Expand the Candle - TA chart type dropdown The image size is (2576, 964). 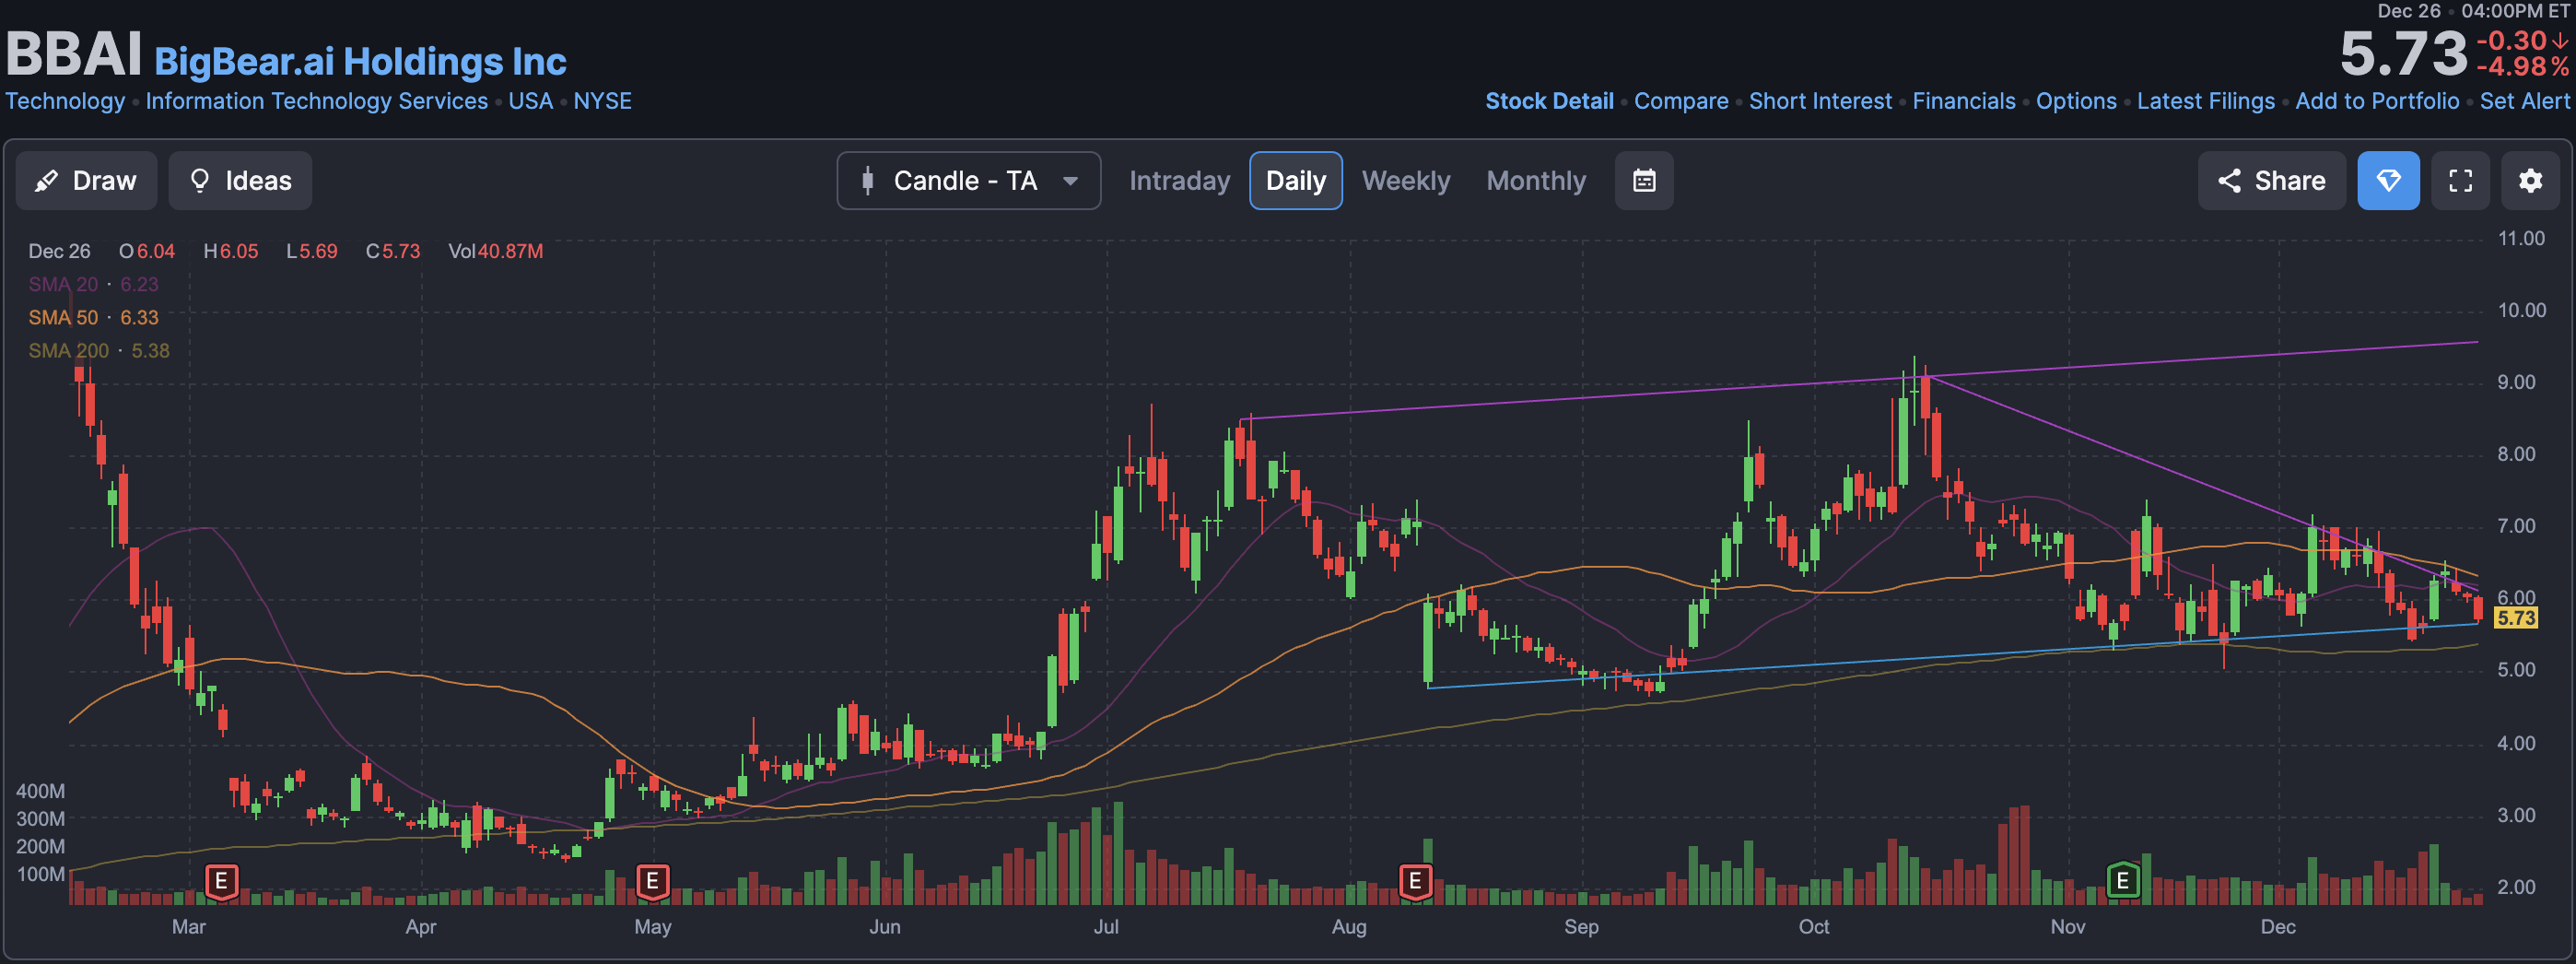pyautogui.click(x=968, y=181)
